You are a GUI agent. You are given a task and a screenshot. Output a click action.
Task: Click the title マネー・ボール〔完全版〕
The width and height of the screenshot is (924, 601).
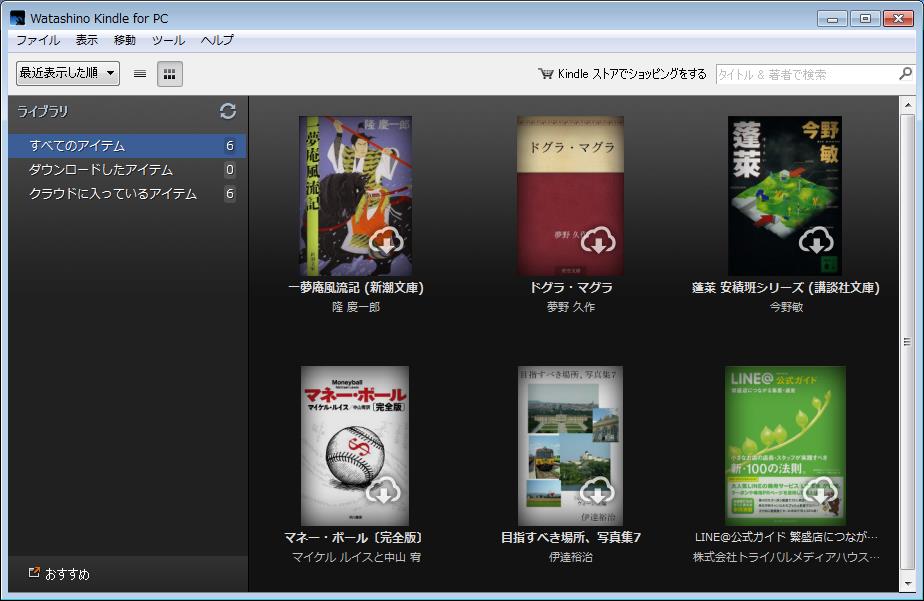355,537
